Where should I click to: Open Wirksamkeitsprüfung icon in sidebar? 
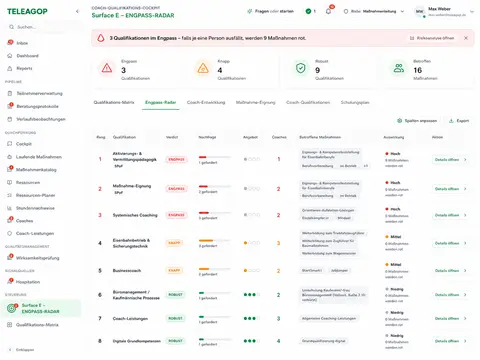[x=10, y=257]
